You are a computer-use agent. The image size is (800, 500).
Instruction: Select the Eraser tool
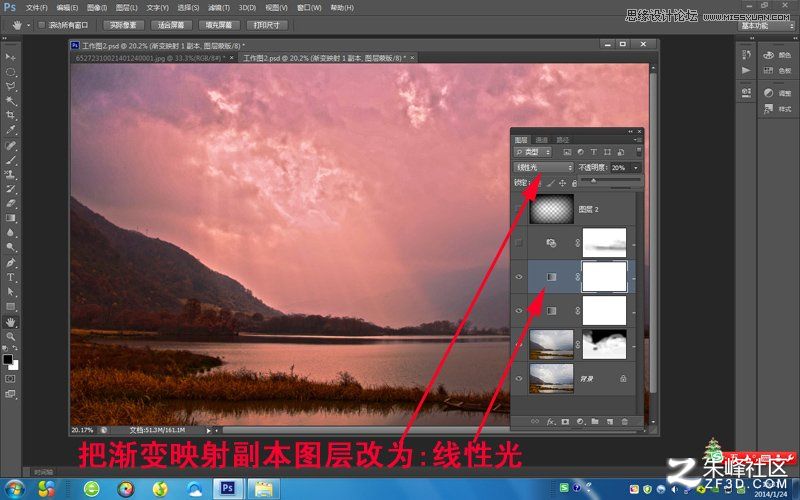pyautogui.click(x=10, y=203)
